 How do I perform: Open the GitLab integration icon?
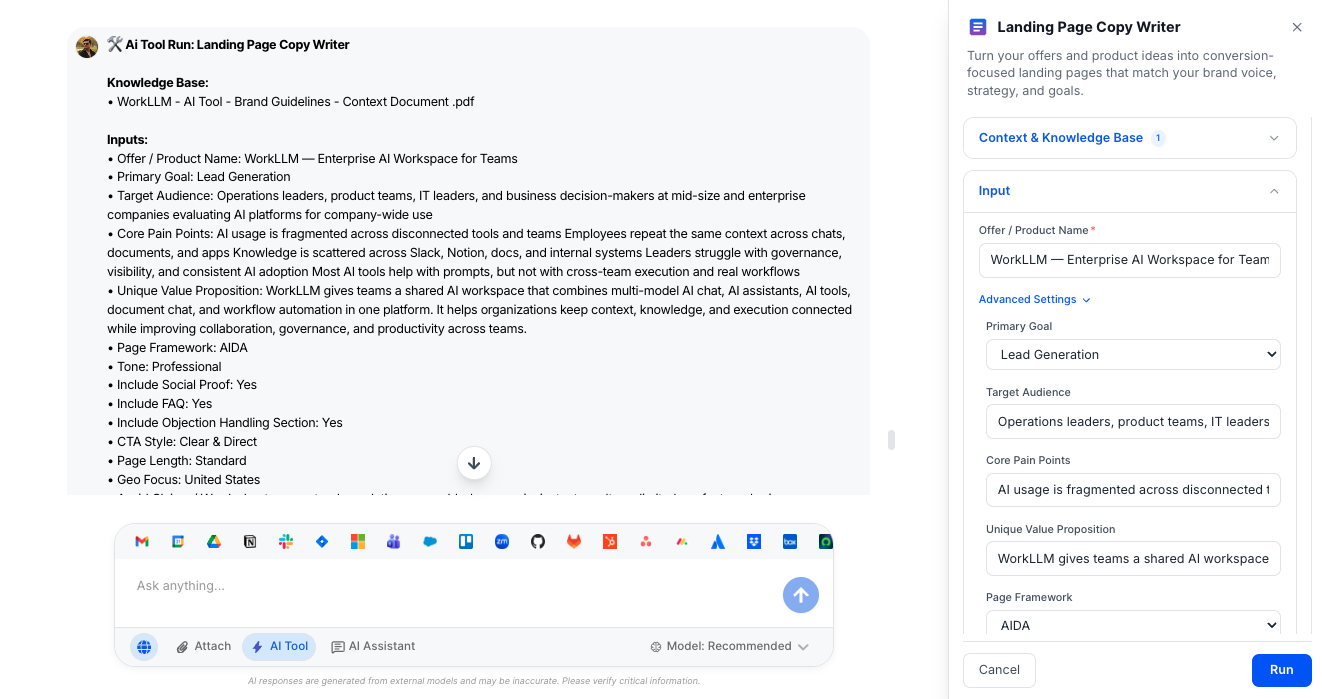coord(574,541)
